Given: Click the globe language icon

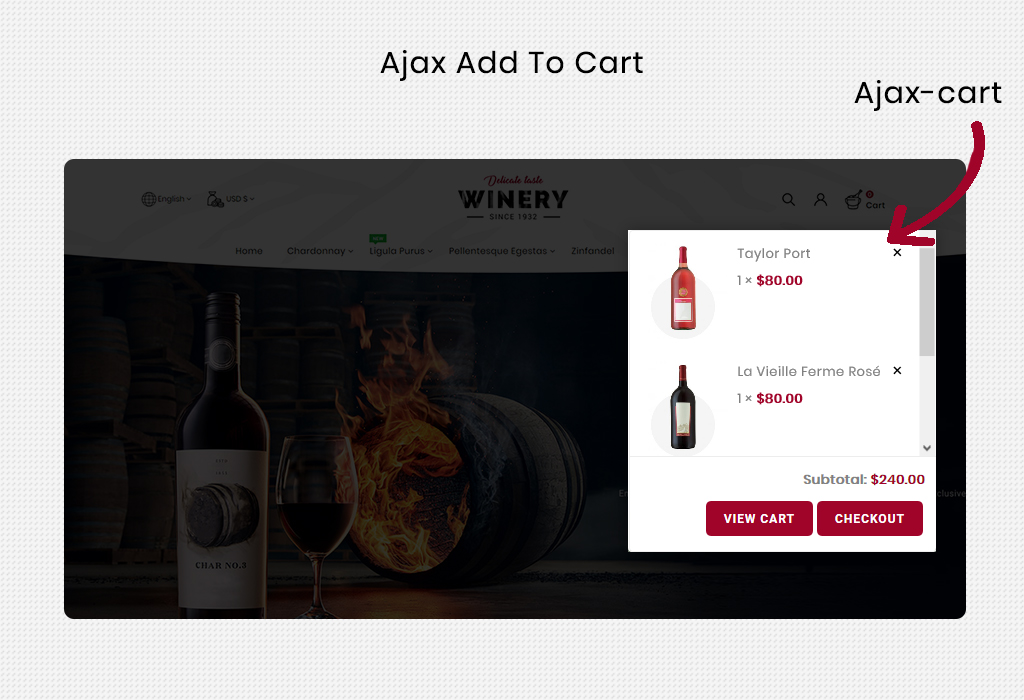Looking at the screenshot, I should click(x=148, y=199).
